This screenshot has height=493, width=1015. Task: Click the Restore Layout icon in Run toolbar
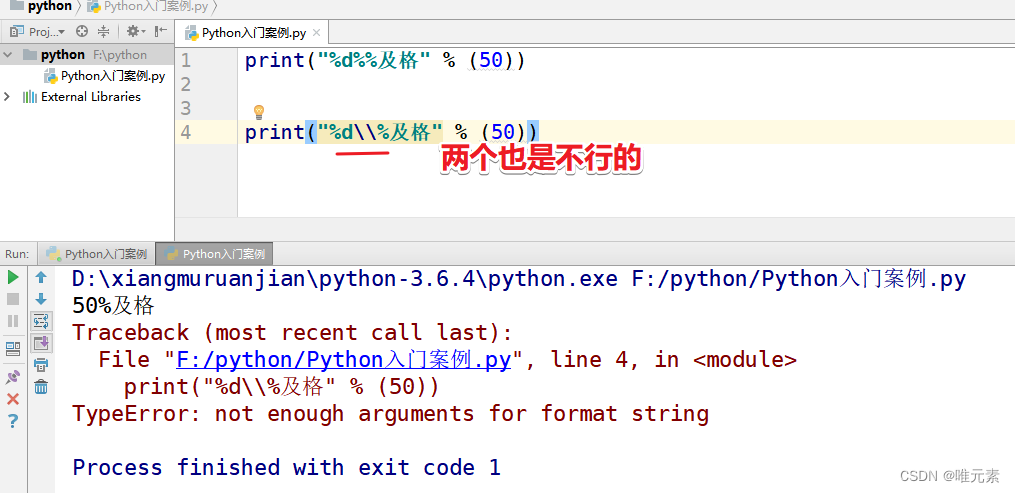[x=13, y=349]
